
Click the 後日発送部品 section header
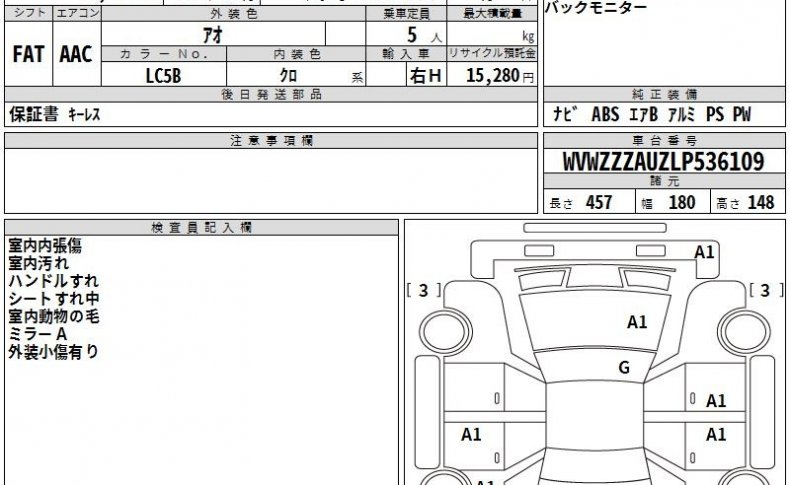coord(271,95)
